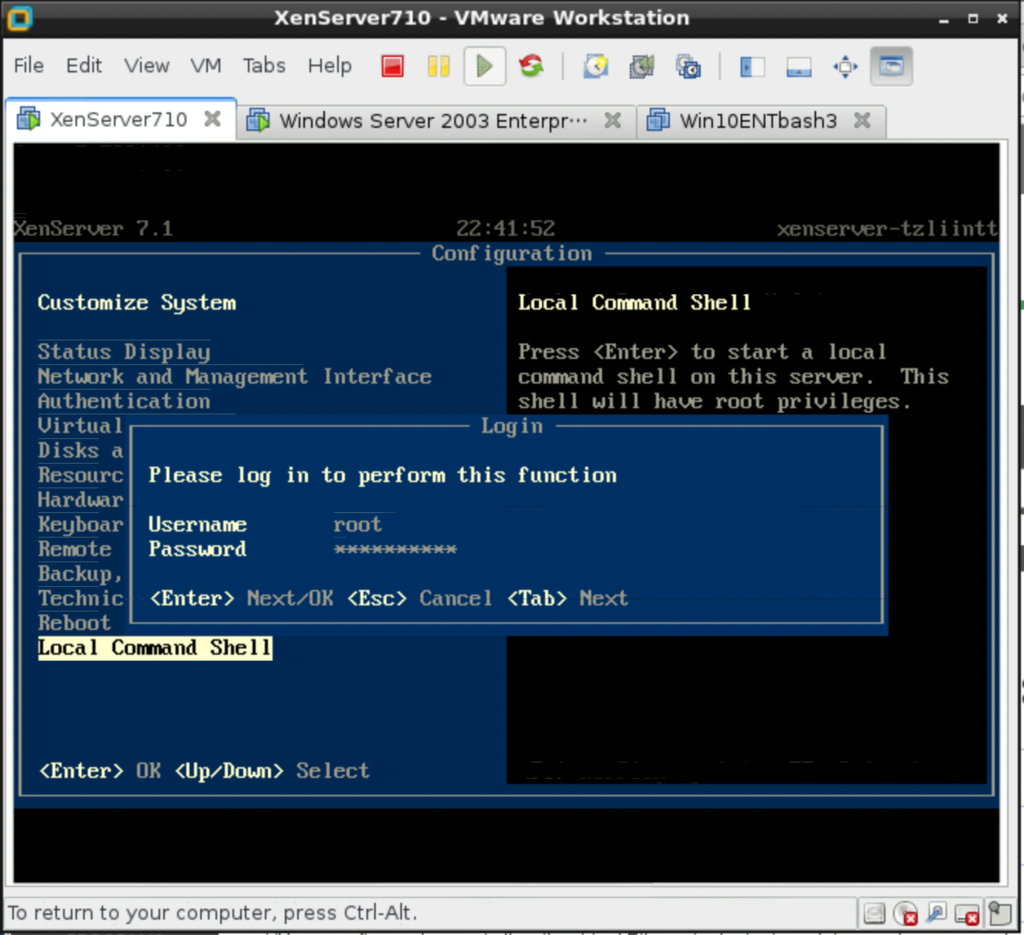Screen dimensions: 1024x935
Task: Open the Help menu
Action: [x=330, y=65]
